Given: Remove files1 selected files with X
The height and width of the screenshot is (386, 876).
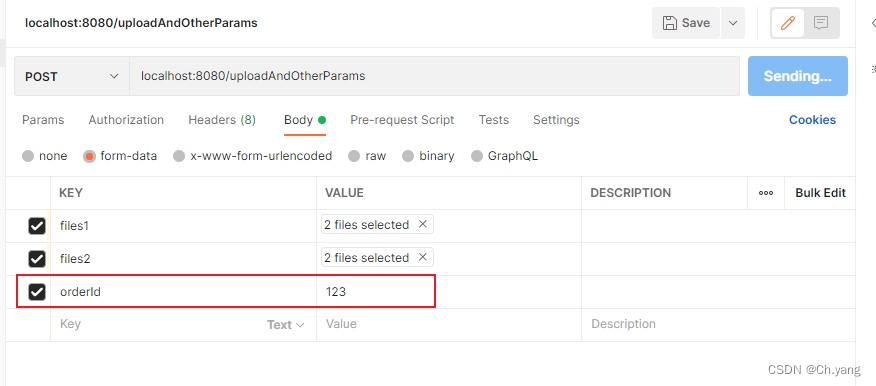Looking at the screenshot, I should 423,224.
